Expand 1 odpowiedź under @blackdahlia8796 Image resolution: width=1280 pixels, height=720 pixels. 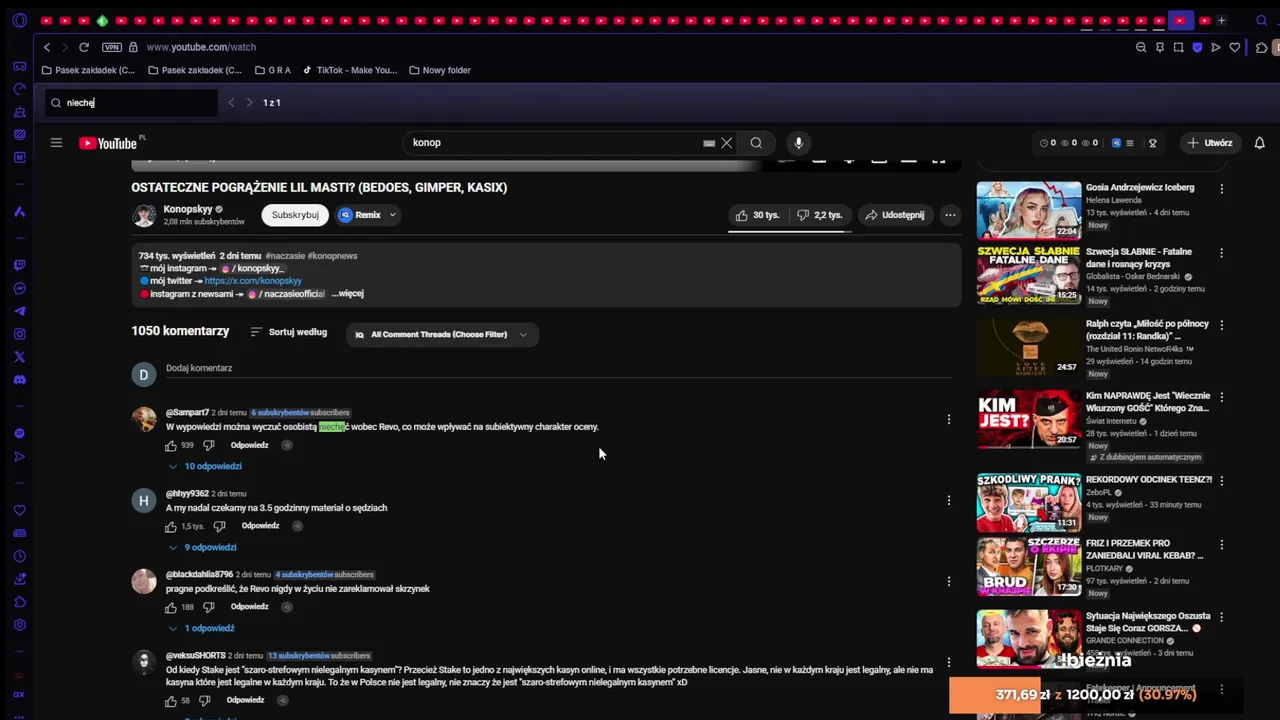(x=201, y=628)
